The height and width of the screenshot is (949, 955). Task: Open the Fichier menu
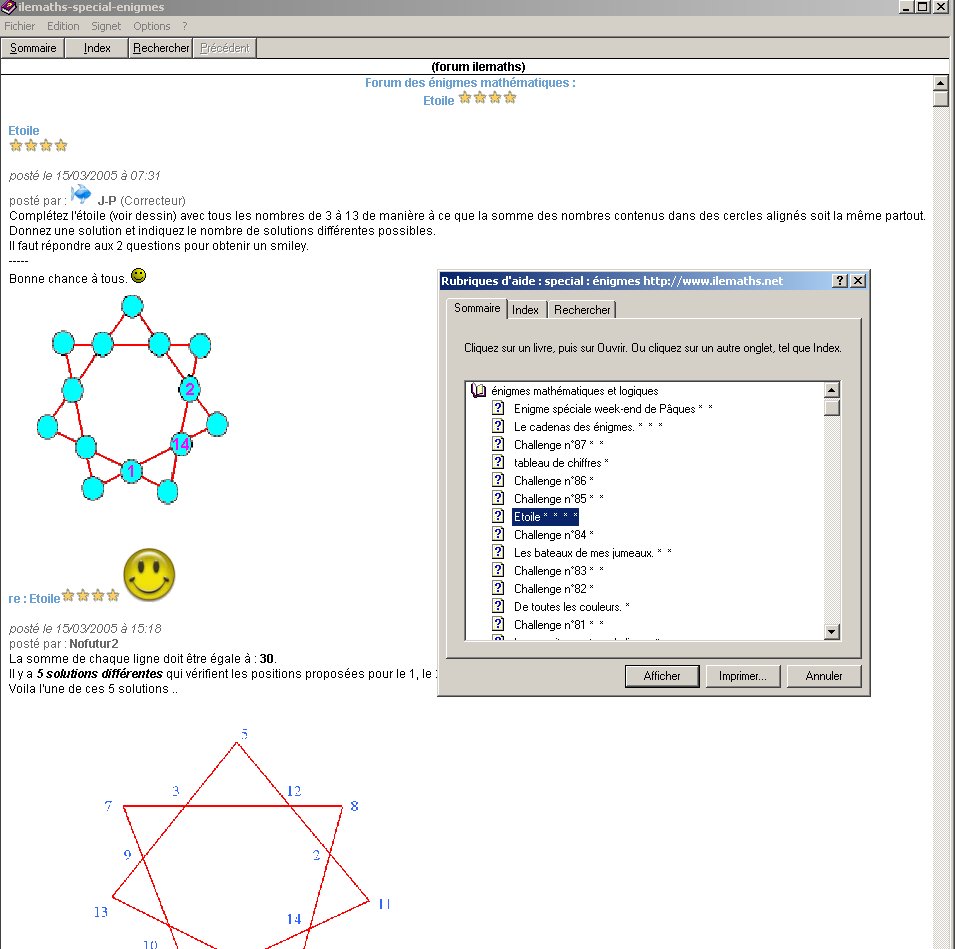pos(20,26)
